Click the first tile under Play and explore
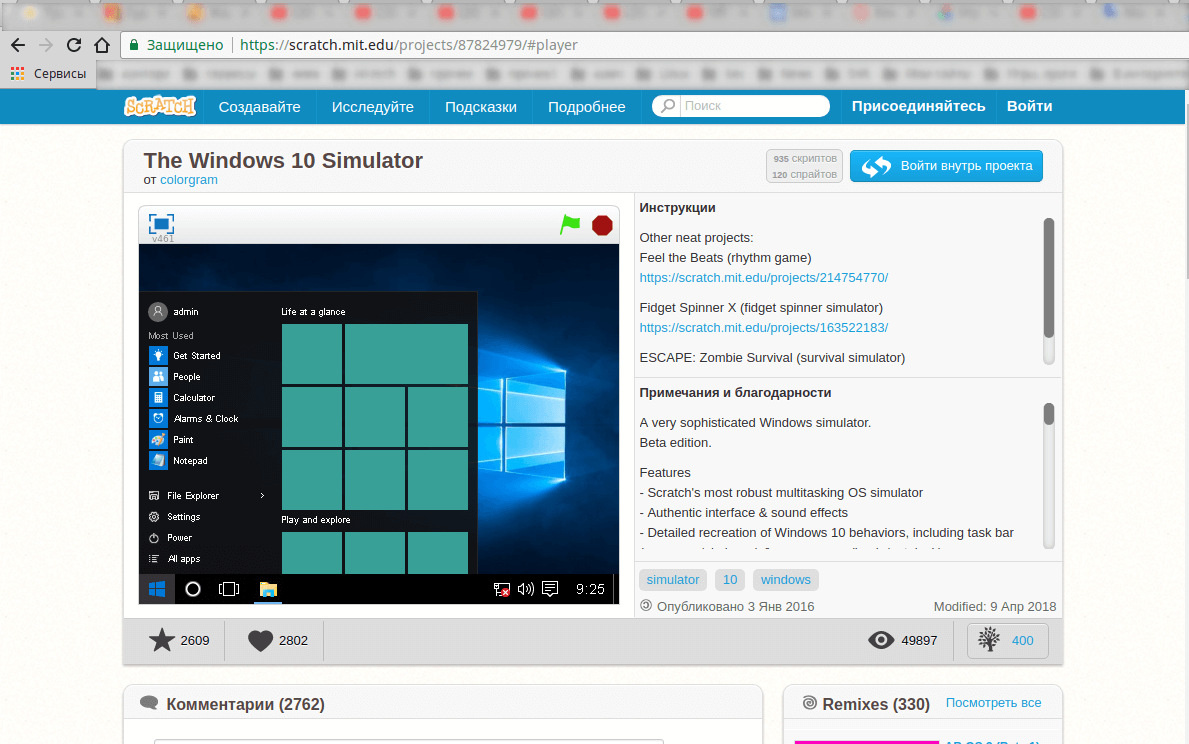 (x=312, y=552)
